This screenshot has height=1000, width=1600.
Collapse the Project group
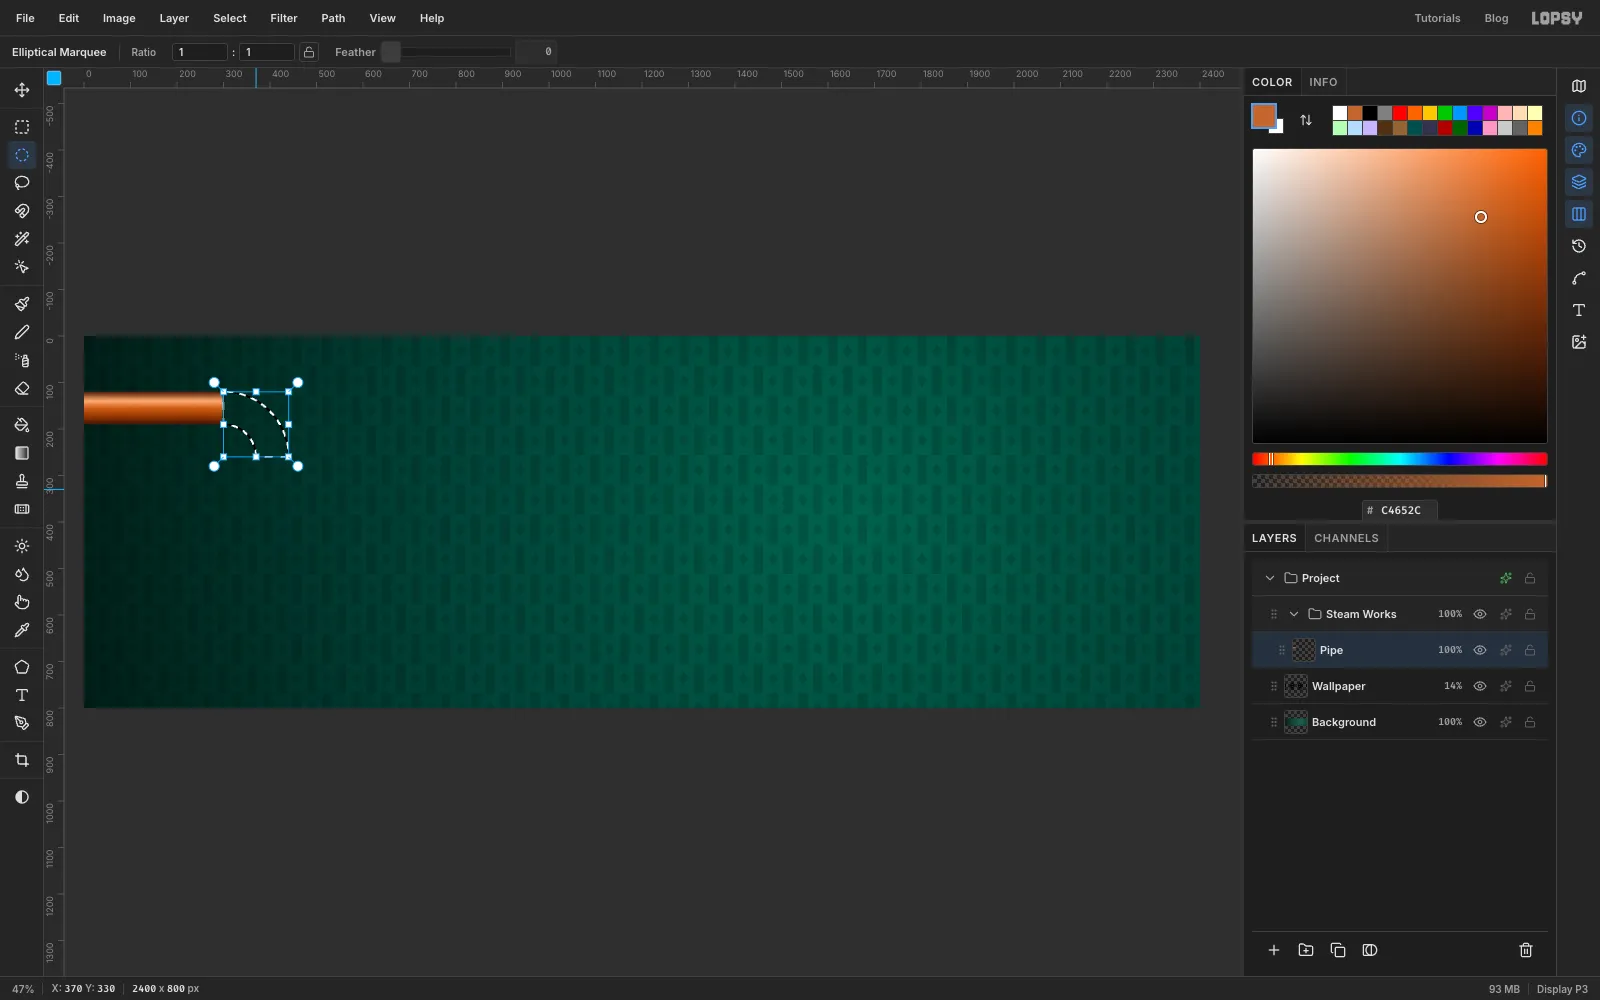point(1270,578)
